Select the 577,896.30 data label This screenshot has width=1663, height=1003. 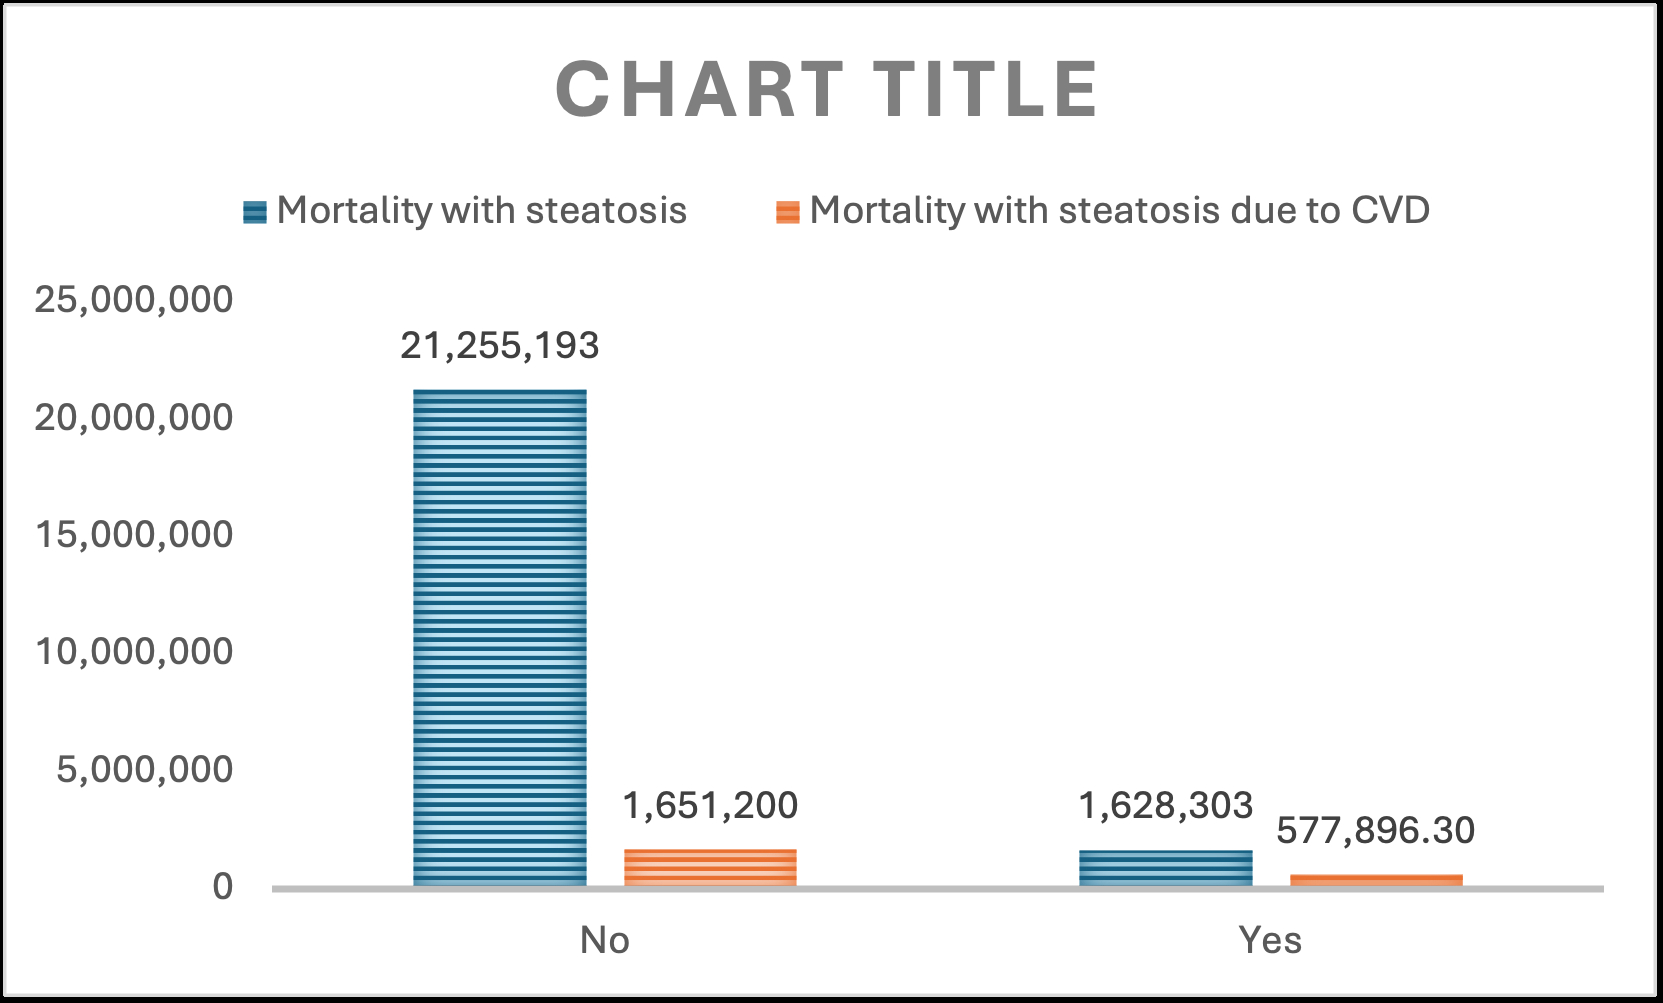coord(1376,831)
